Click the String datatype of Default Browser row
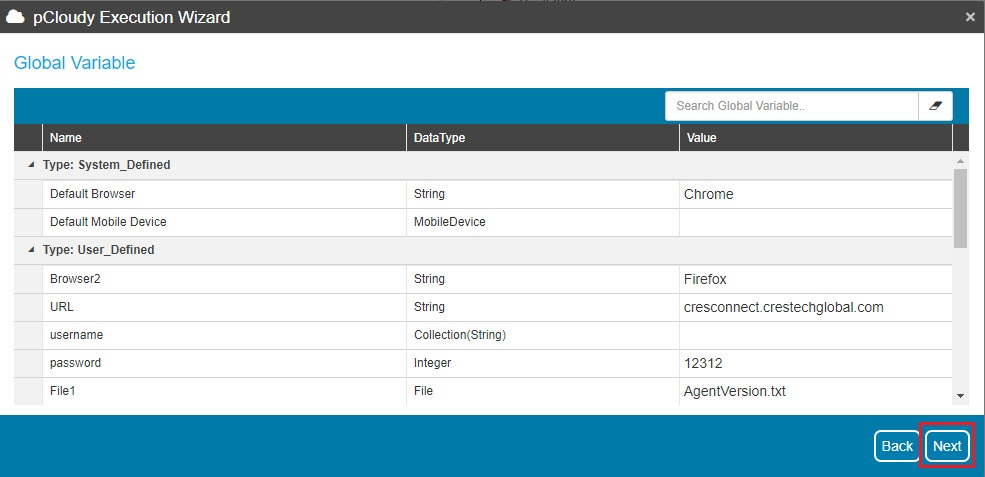Image resolution: width=985 pixels, height=477 pixels. [x=543, y=194]
